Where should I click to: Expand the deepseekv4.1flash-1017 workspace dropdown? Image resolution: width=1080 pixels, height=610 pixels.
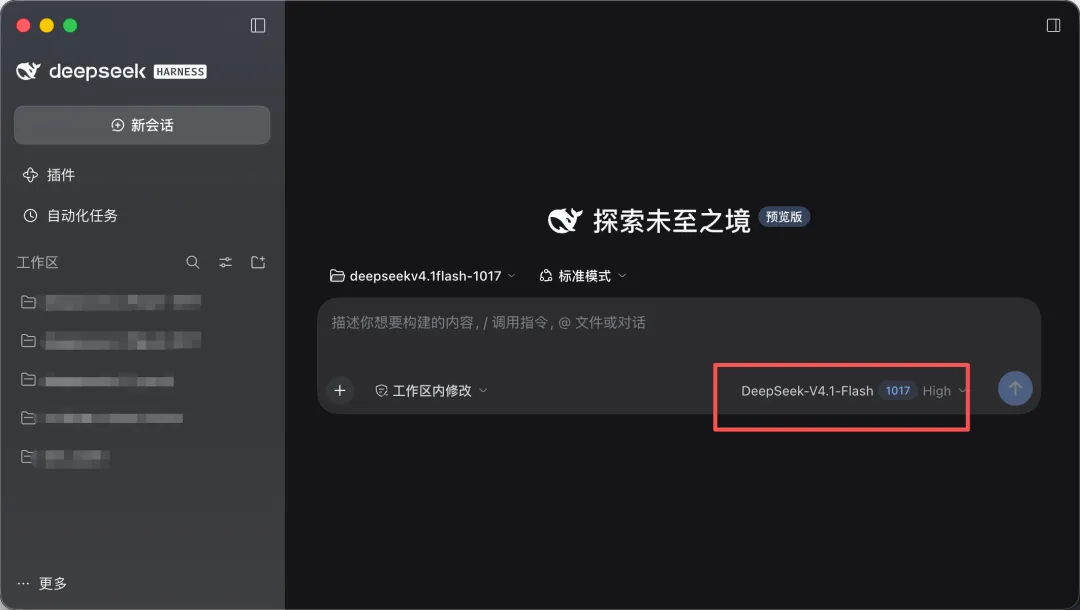[422, 276]
